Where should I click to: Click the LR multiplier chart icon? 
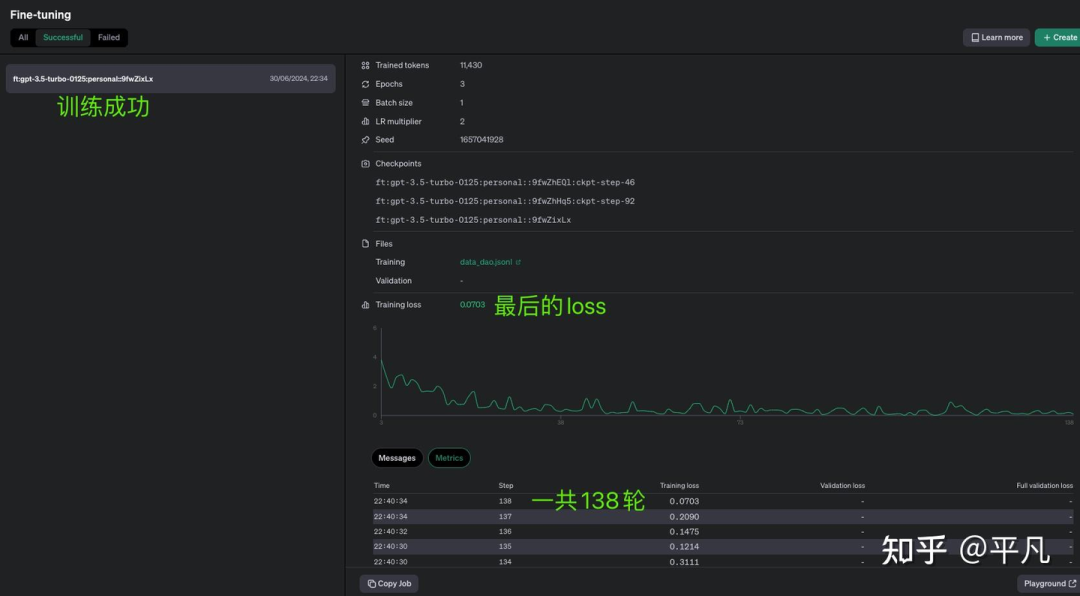(365, 121)
